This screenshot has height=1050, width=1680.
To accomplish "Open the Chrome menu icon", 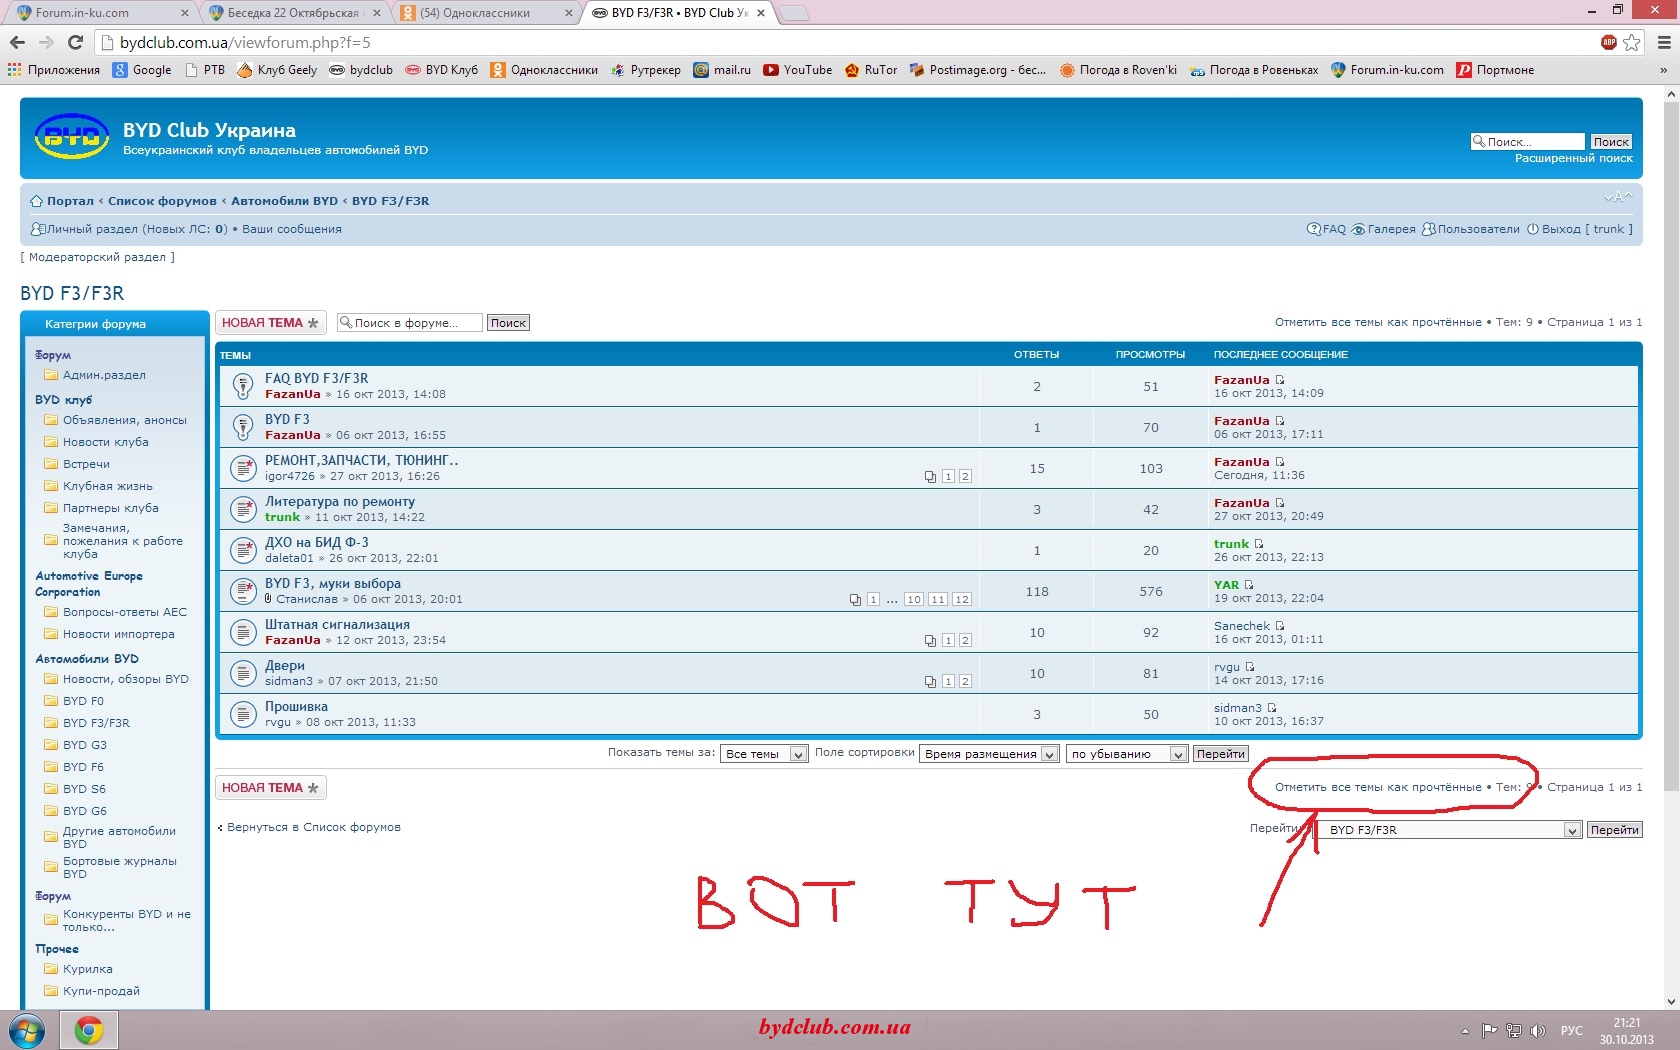I will tap(1664, 42).
